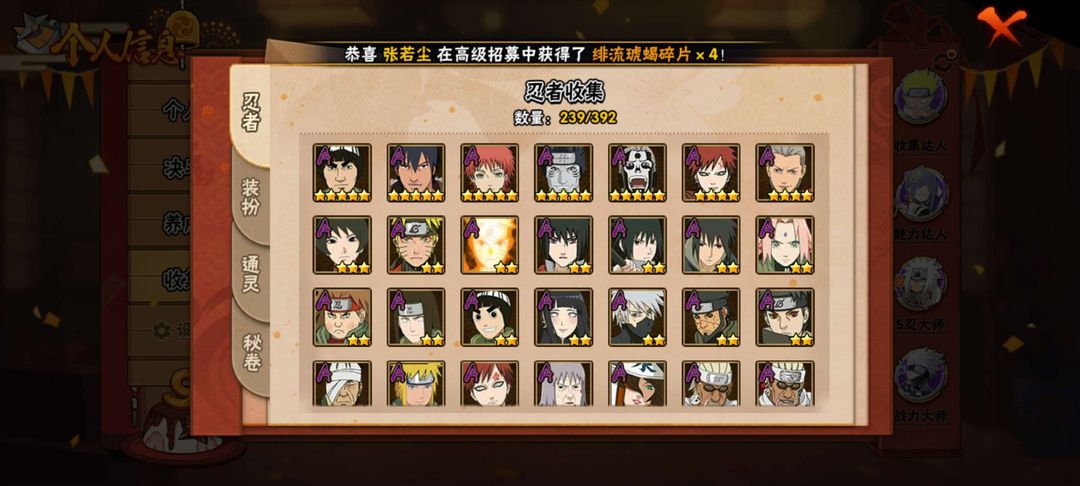Switch to the 装扮 side tab

pos(251,198)
